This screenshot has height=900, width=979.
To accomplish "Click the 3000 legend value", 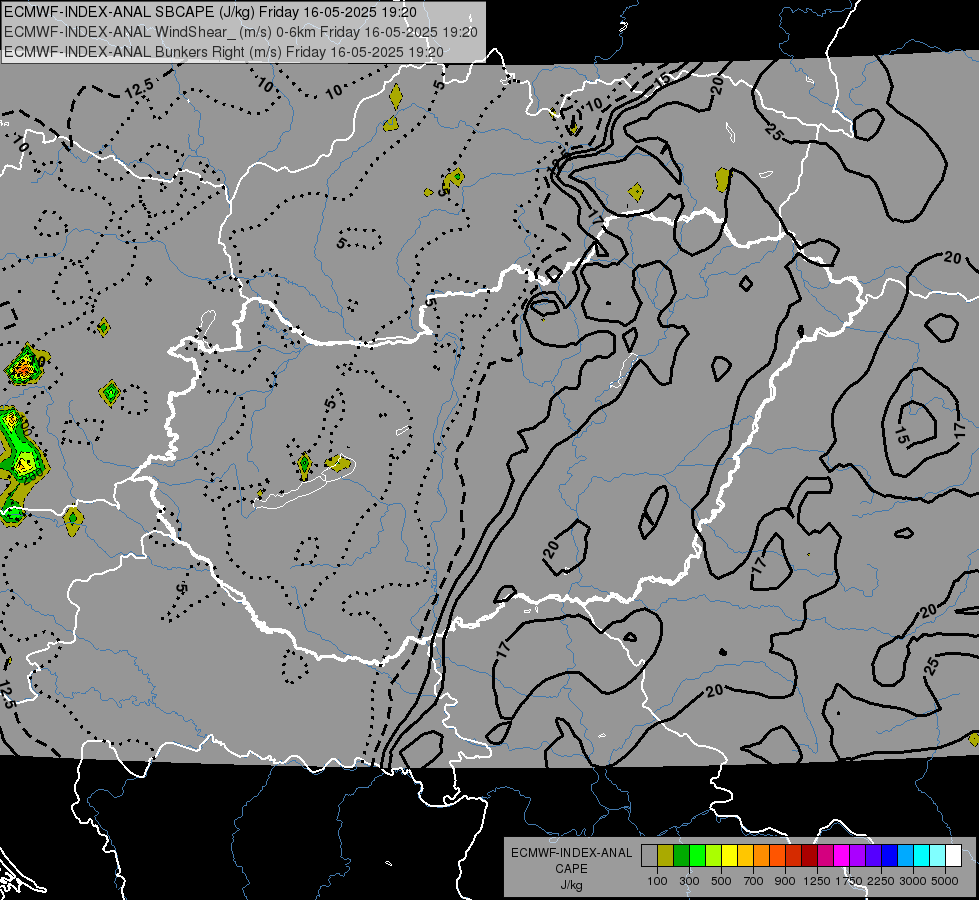I will tap(913, 881).
